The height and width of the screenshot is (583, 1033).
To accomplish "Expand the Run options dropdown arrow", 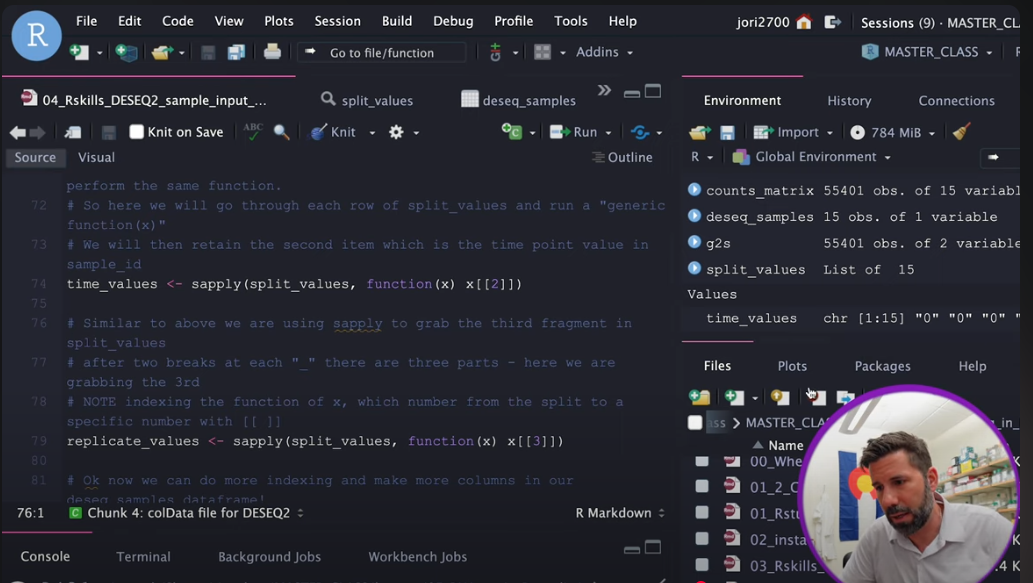I will click(x=608, y=133).
